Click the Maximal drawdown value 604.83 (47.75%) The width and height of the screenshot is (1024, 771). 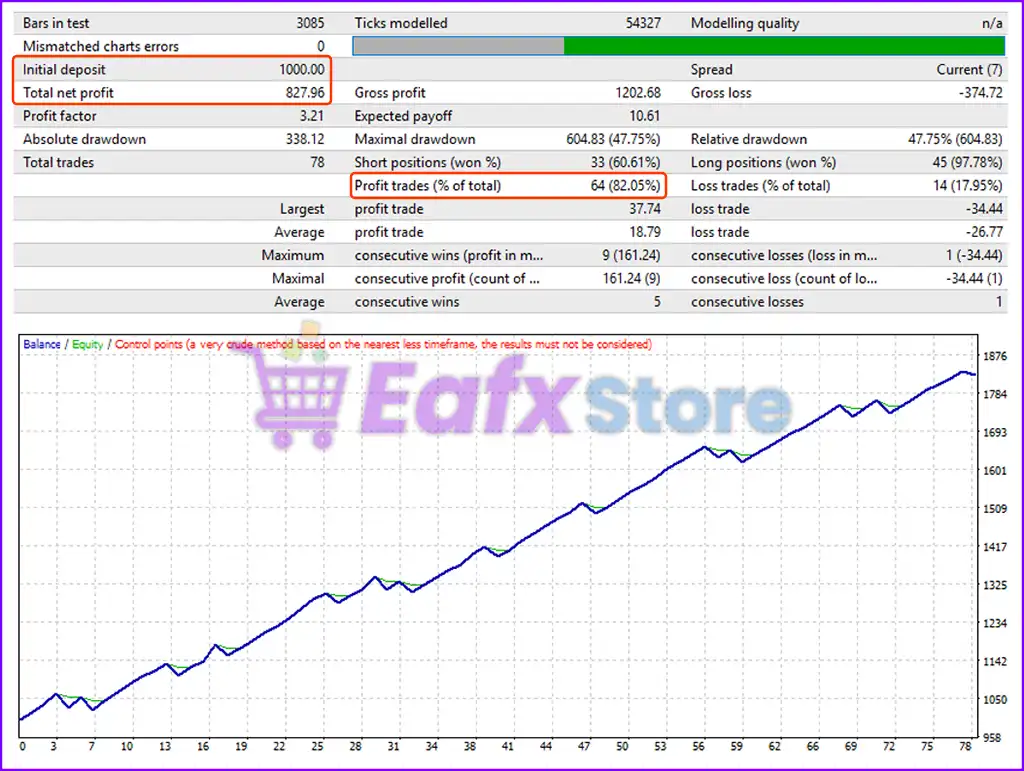[x=613, y=139]
